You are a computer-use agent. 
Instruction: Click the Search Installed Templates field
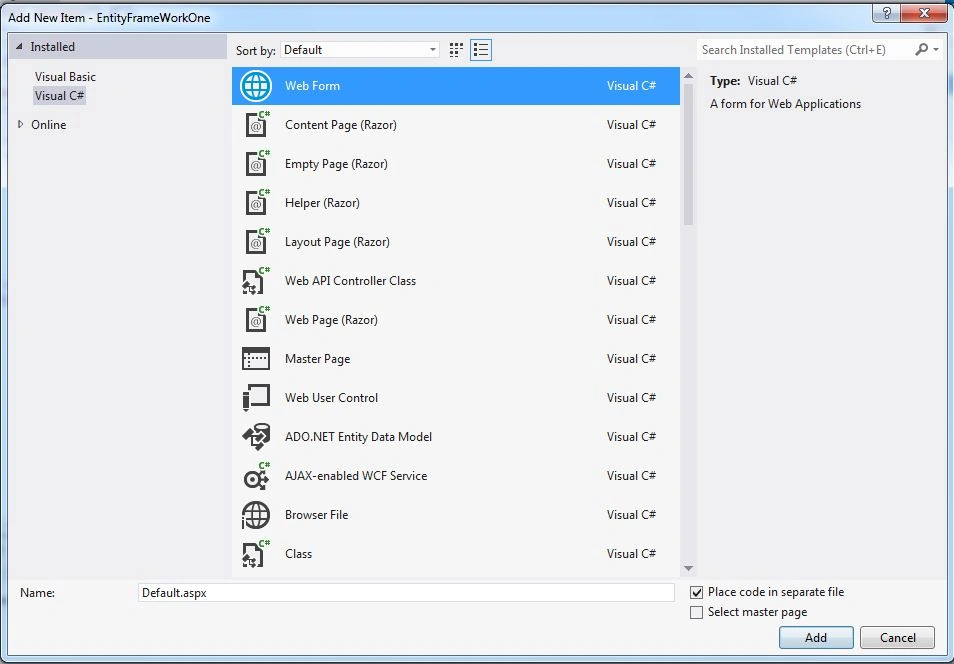point(804,50)
